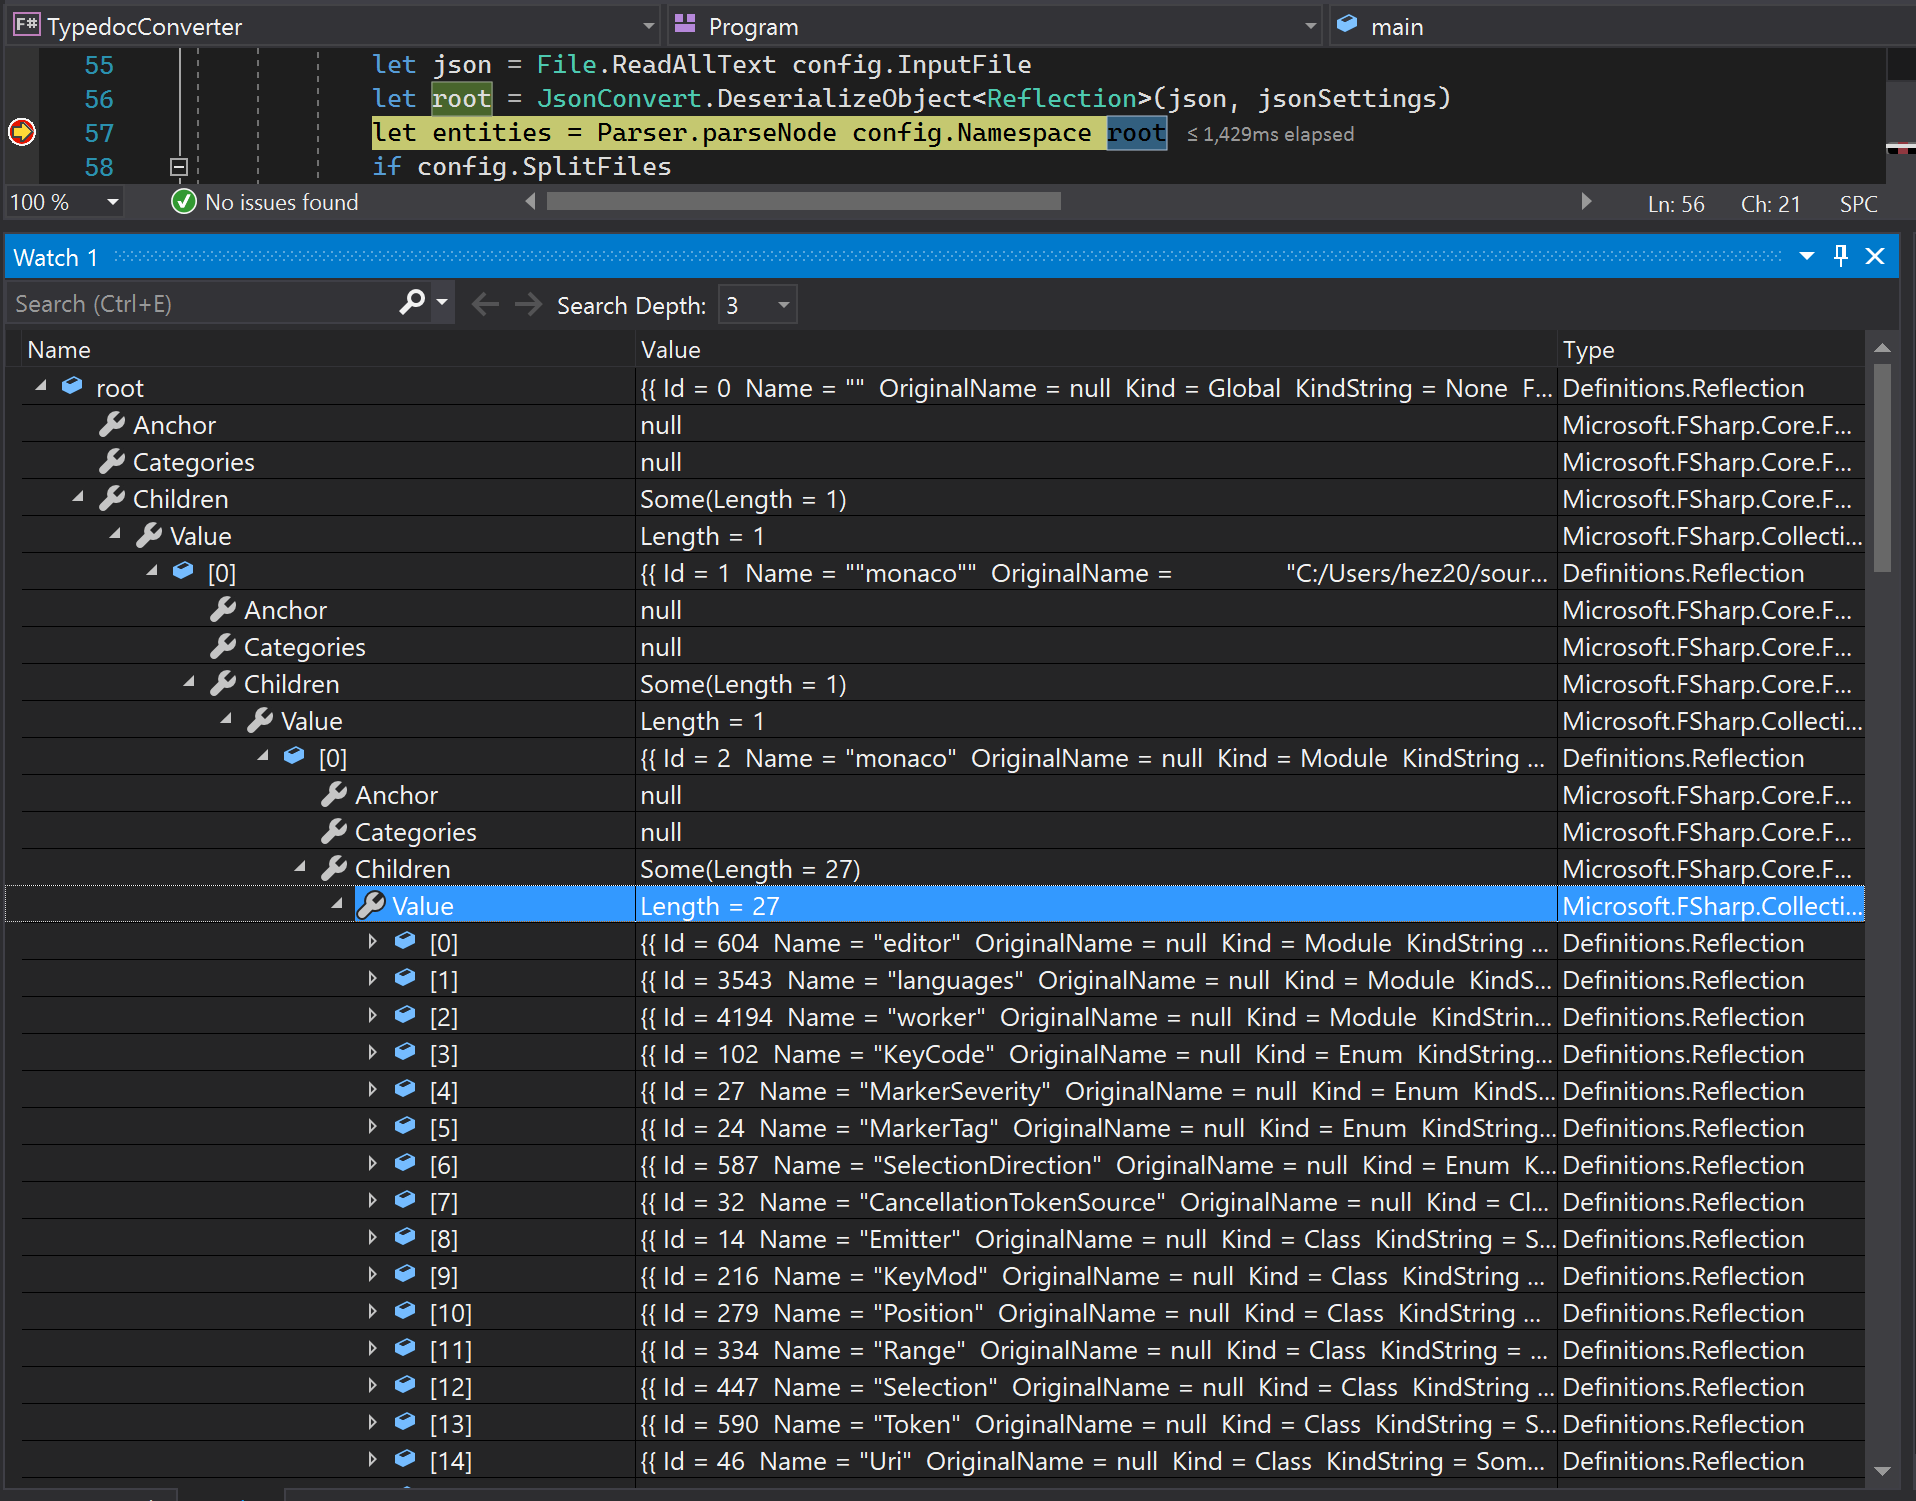Click the forward navigation arrow in Watch 1
Viewport: 1916px width, 1501px height.
(x=528, y=304)
